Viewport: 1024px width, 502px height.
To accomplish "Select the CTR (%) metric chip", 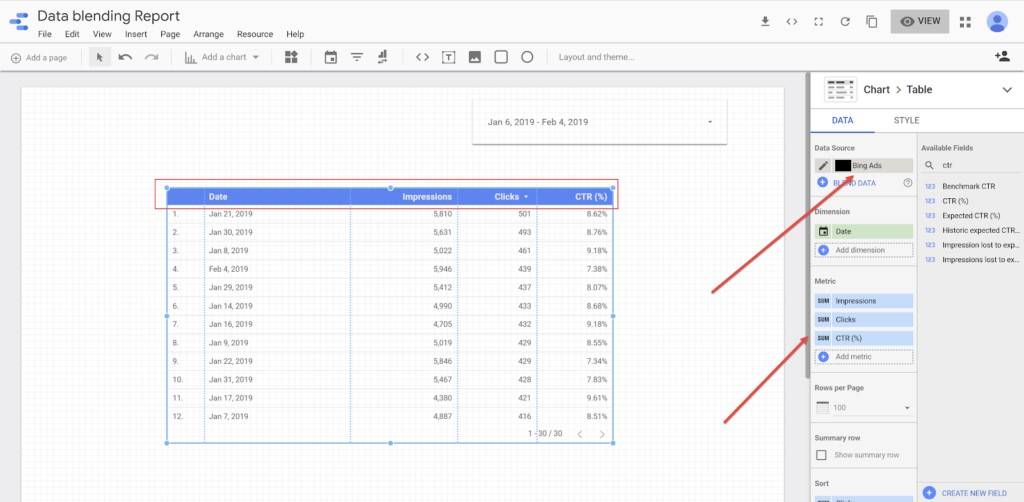I will click(863, 338).
